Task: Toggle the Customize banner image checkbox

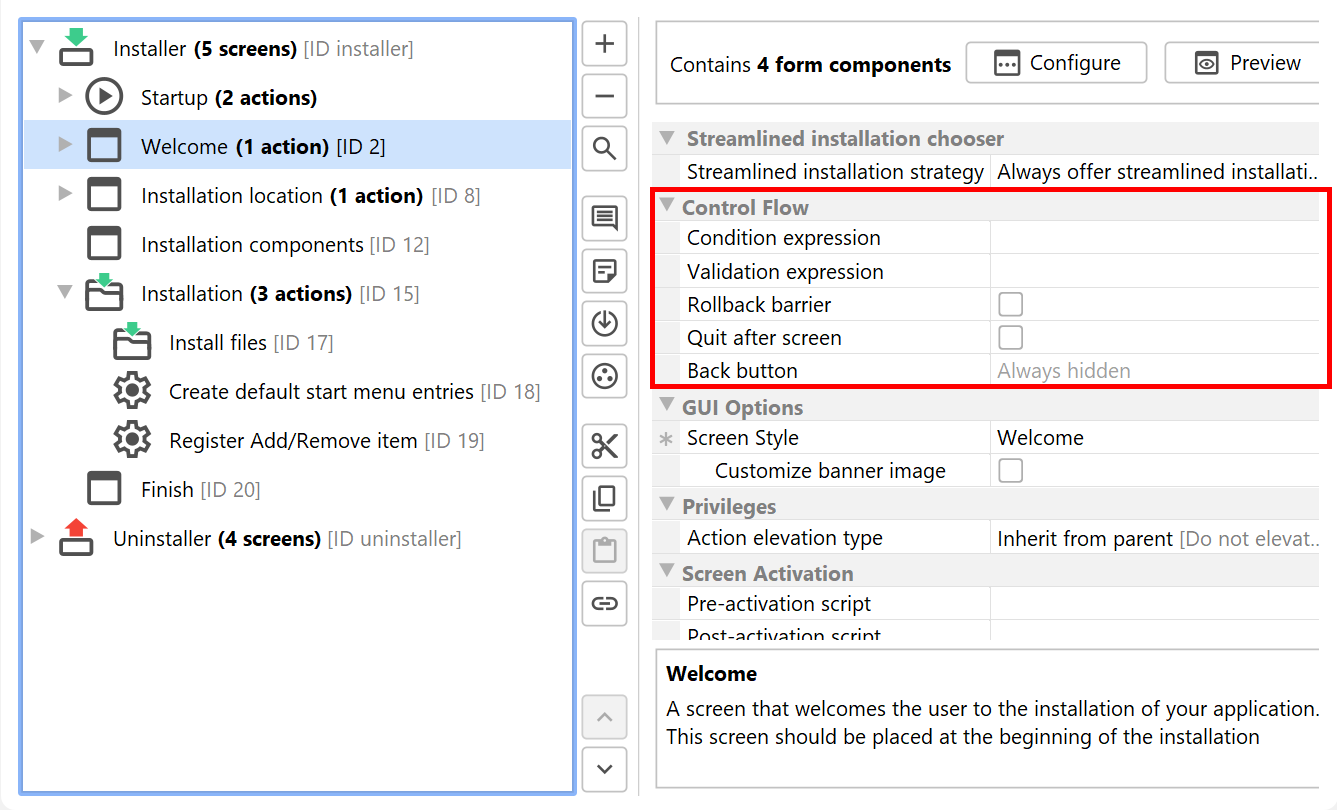Action: pos(1010,471)
